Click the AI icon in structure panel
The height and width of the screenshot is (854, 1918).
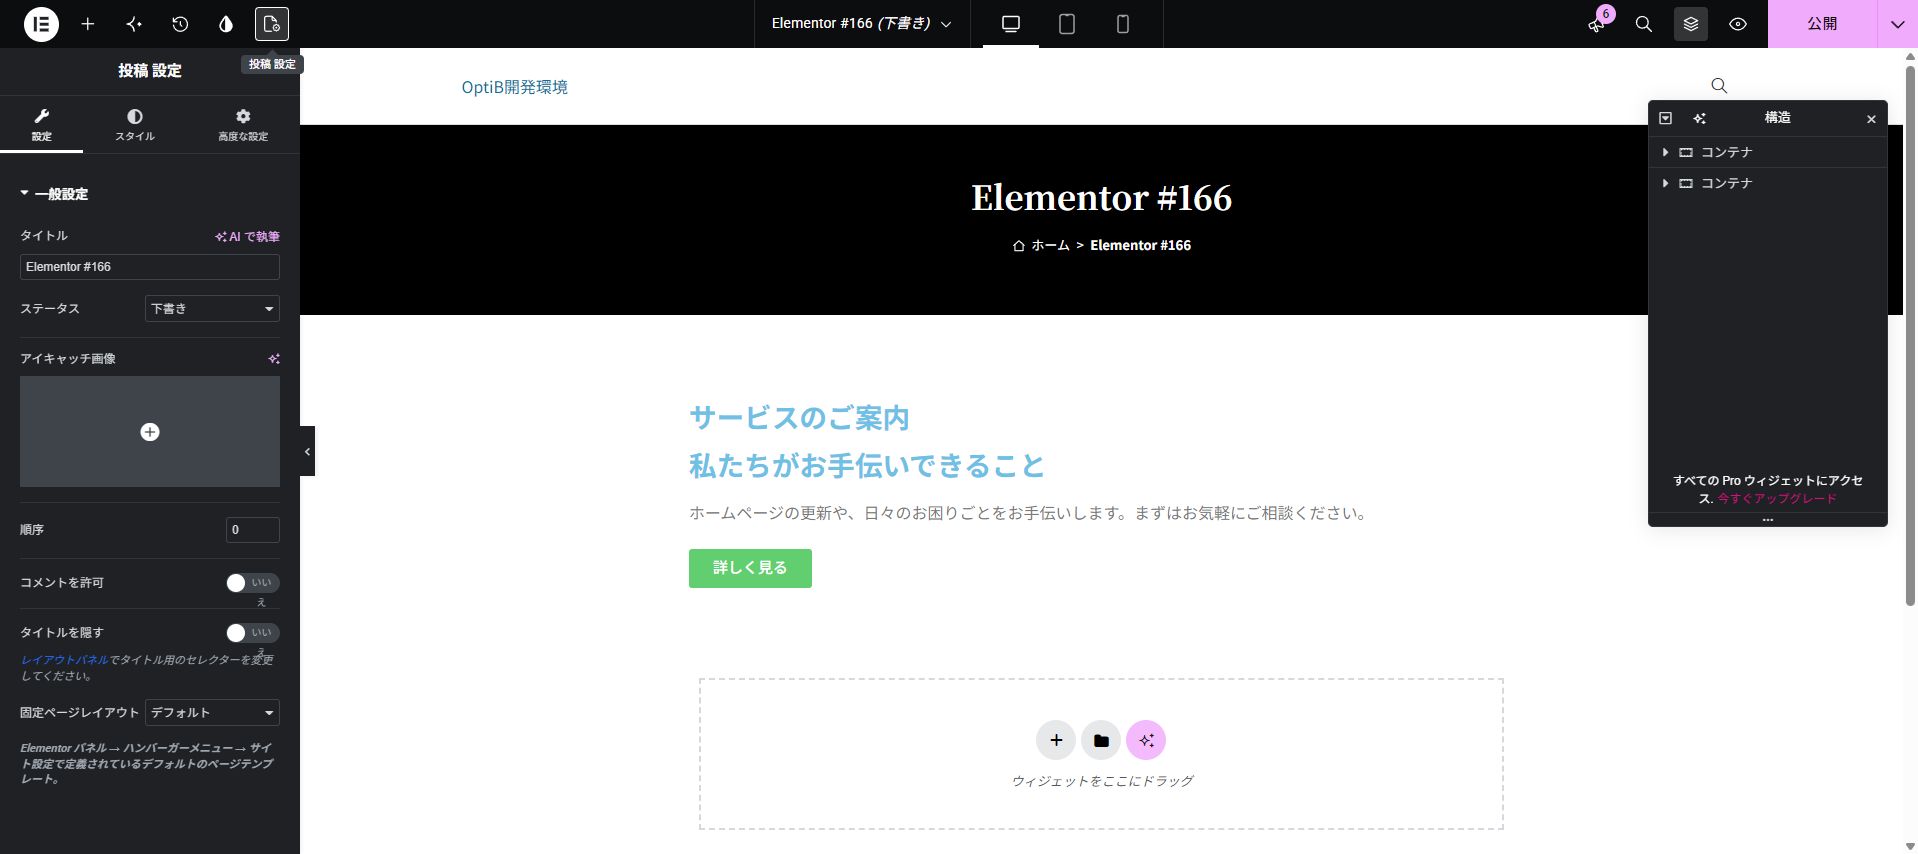click(1699, 118)
